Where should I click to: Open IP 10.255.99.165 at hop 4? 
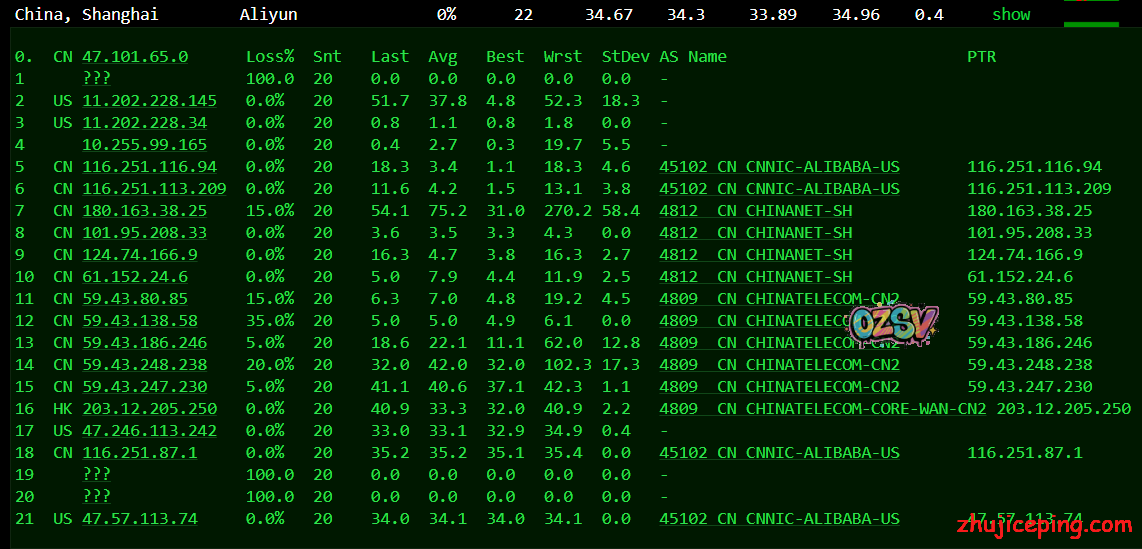coord(144,145)
